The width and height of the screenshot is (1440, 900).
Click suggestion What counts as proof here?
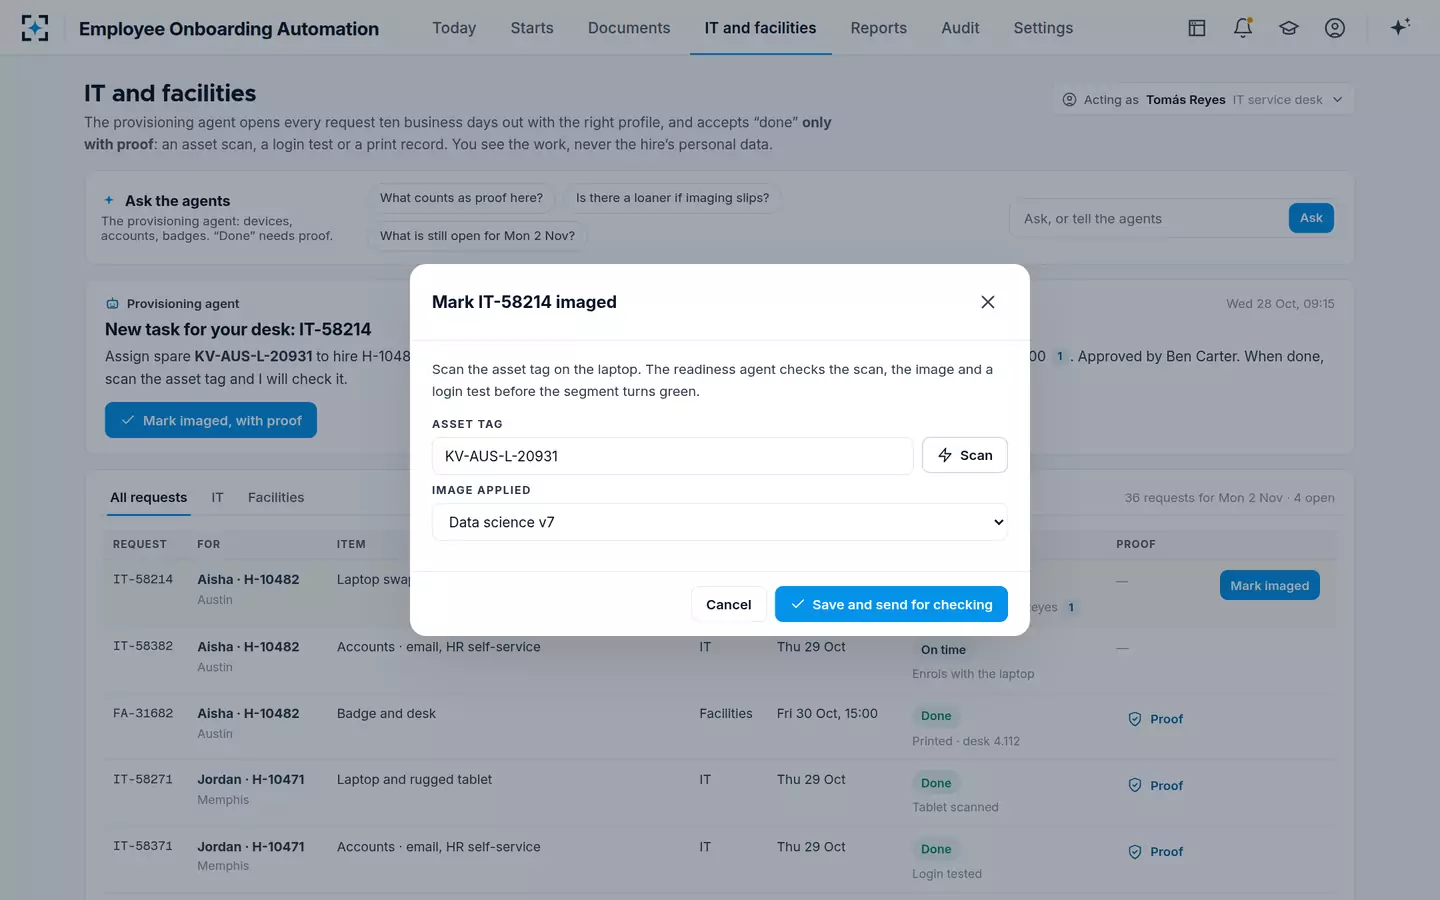coord(461,198)
